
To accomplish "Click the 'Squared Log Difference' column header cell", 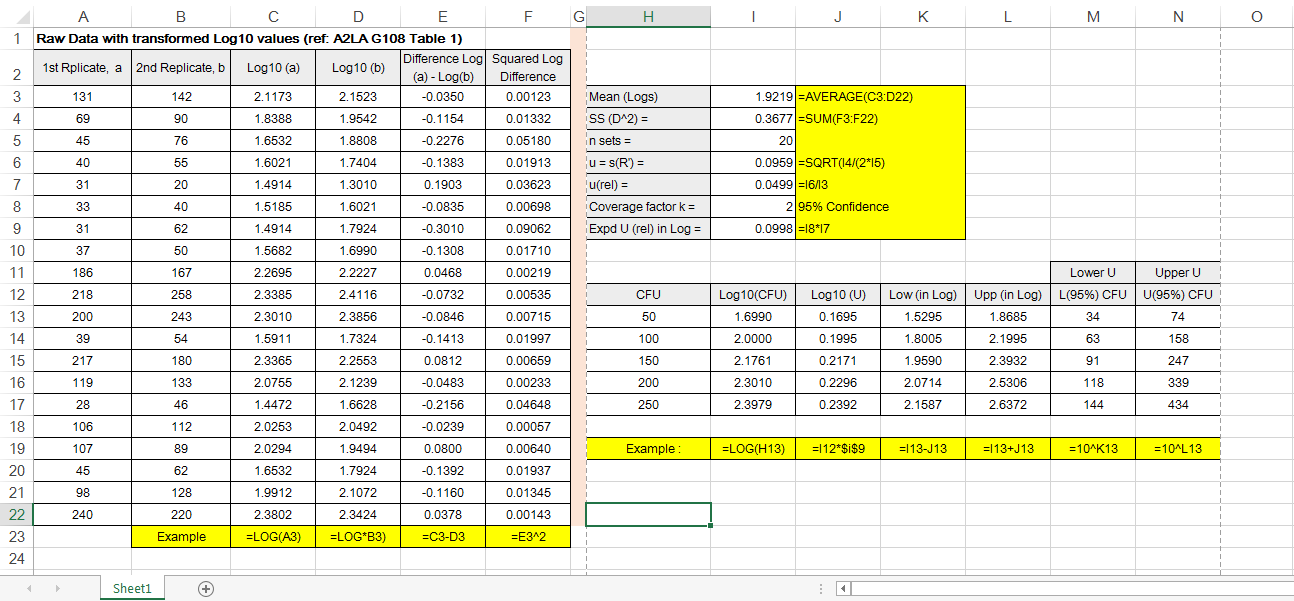I will [x=527, y=68].
